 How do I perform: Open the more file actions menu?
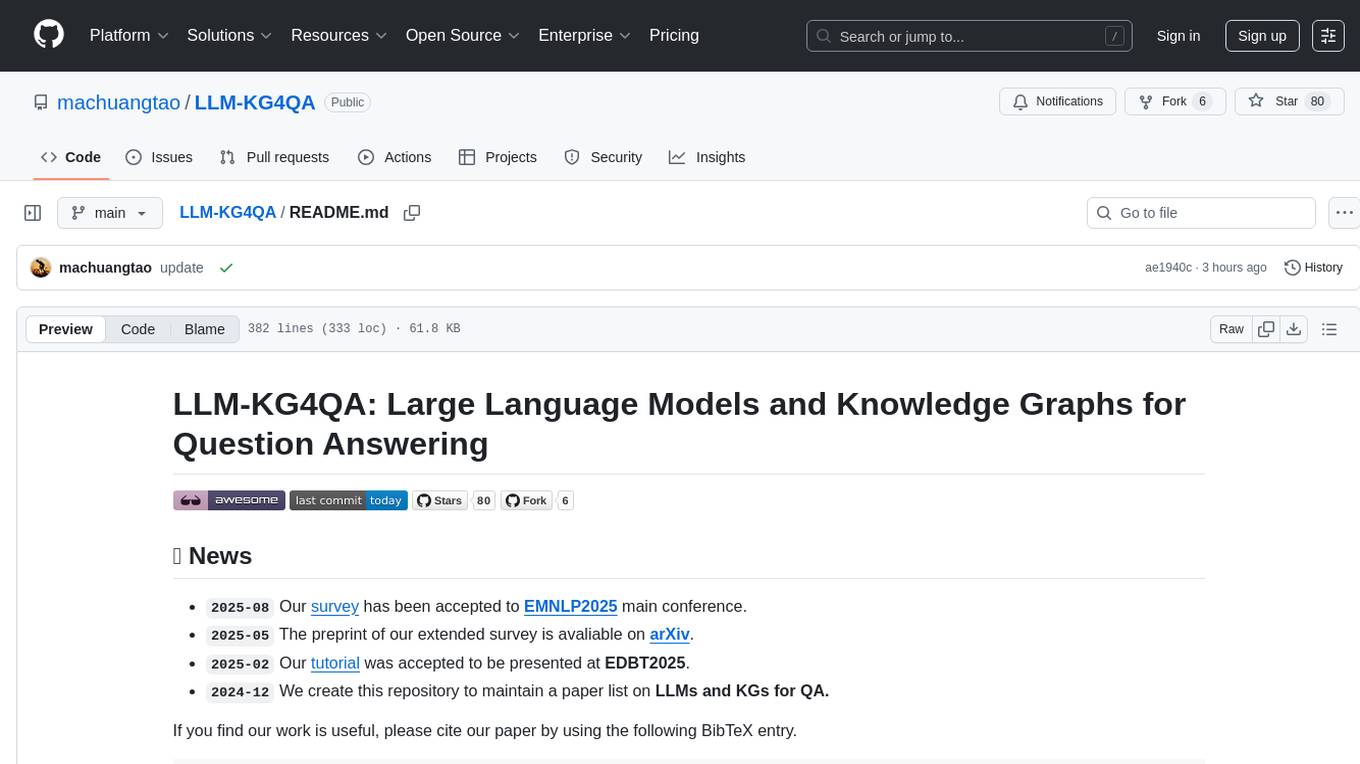tap(1344, 213)
